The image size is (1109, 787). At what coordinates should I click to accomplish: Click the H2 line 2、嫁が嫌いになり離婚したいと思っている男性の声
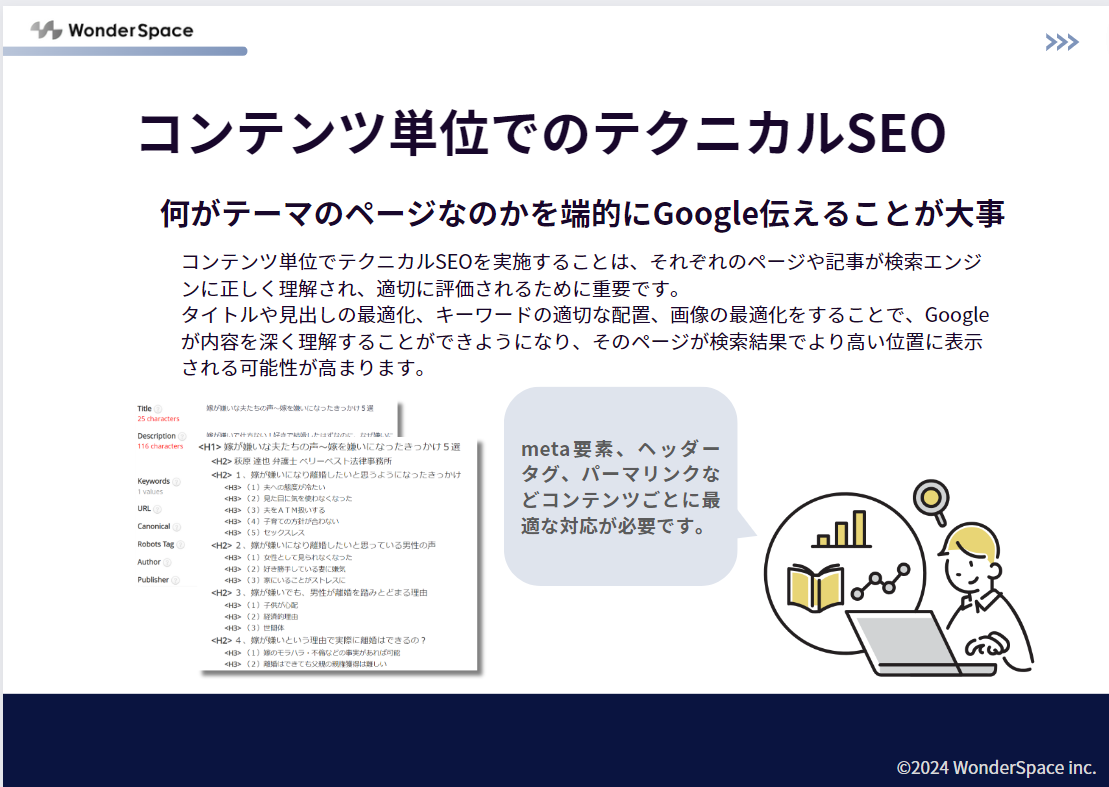[323, 545]
